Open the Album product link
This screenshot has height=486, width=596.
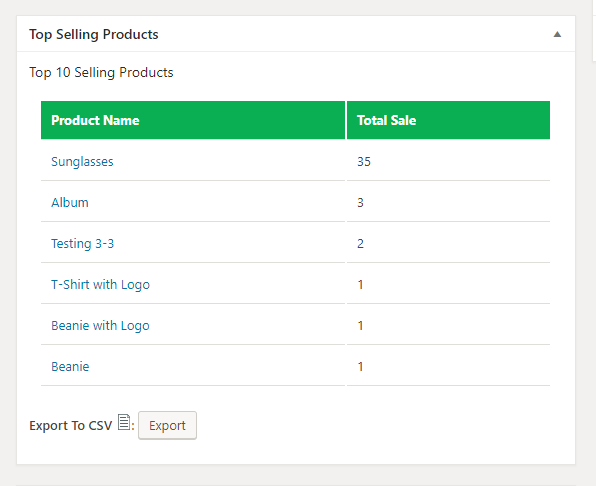70,203
